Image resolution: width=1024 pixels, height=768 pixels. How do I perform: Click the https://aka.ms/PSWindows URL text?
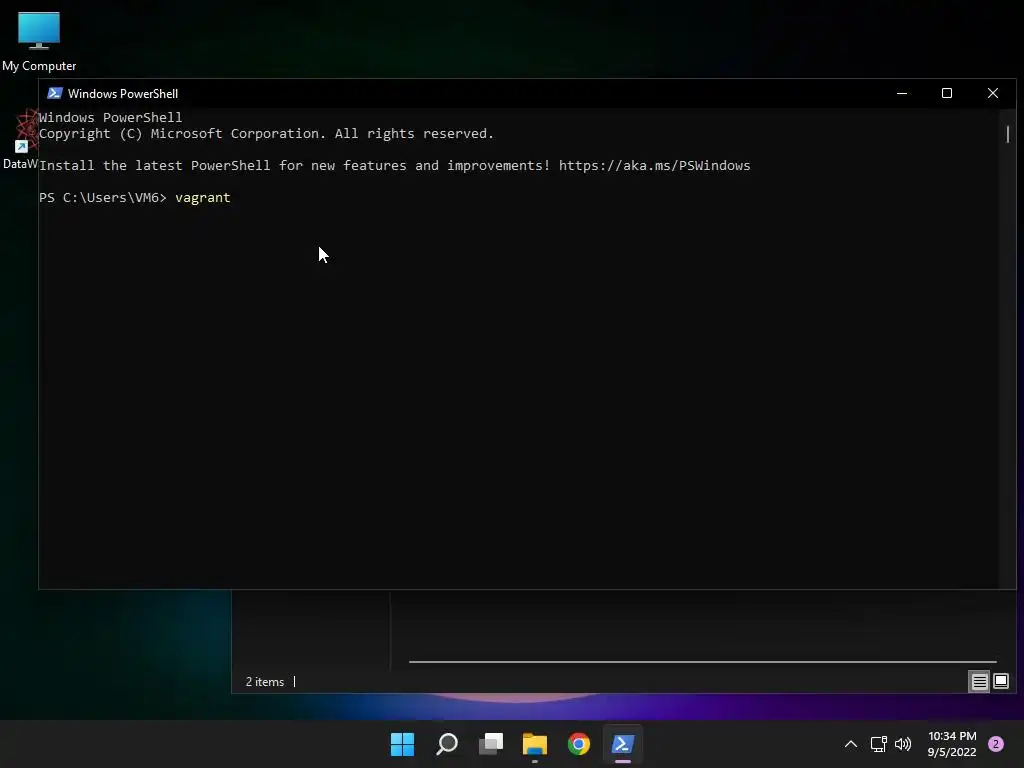point(654,165)
